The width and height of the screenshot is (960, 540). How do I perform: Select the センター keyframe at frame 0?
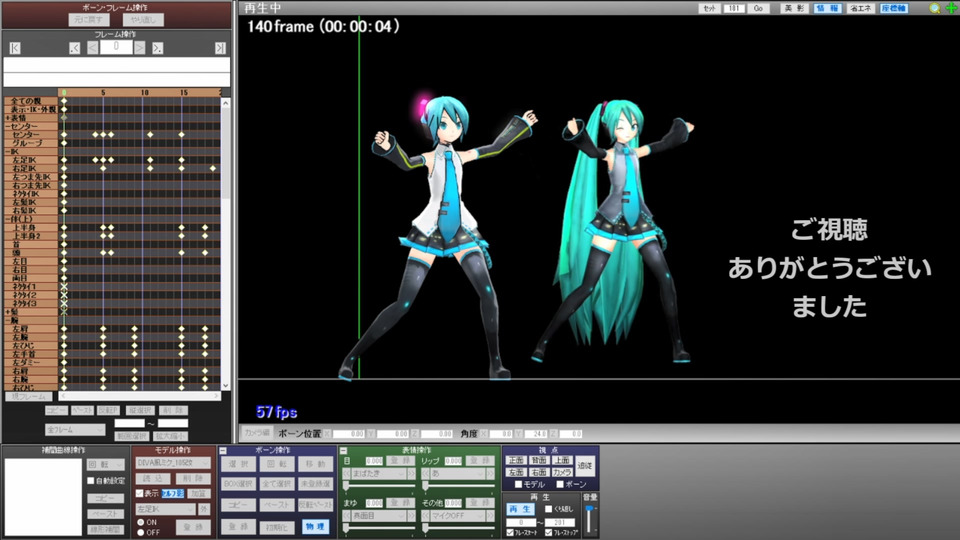point(64,135)
